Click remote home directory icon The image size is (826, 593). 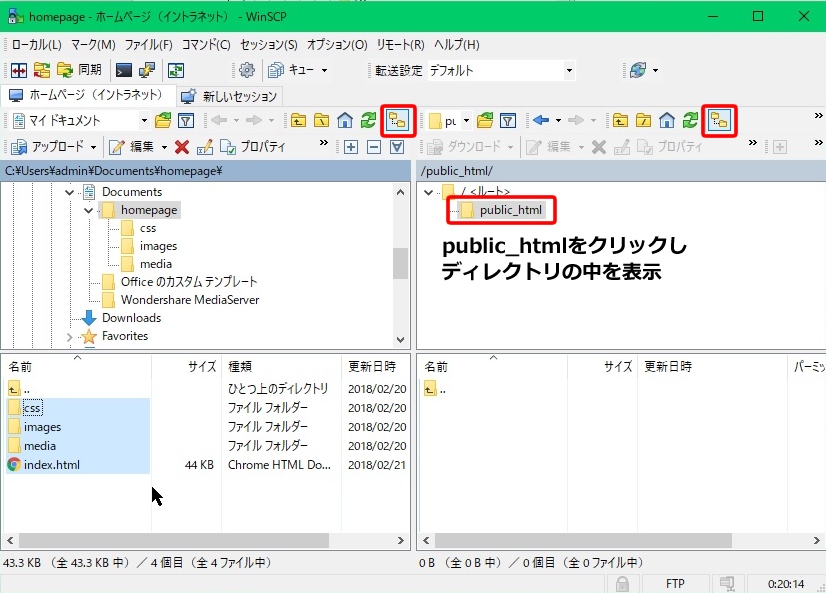[666, 121]
